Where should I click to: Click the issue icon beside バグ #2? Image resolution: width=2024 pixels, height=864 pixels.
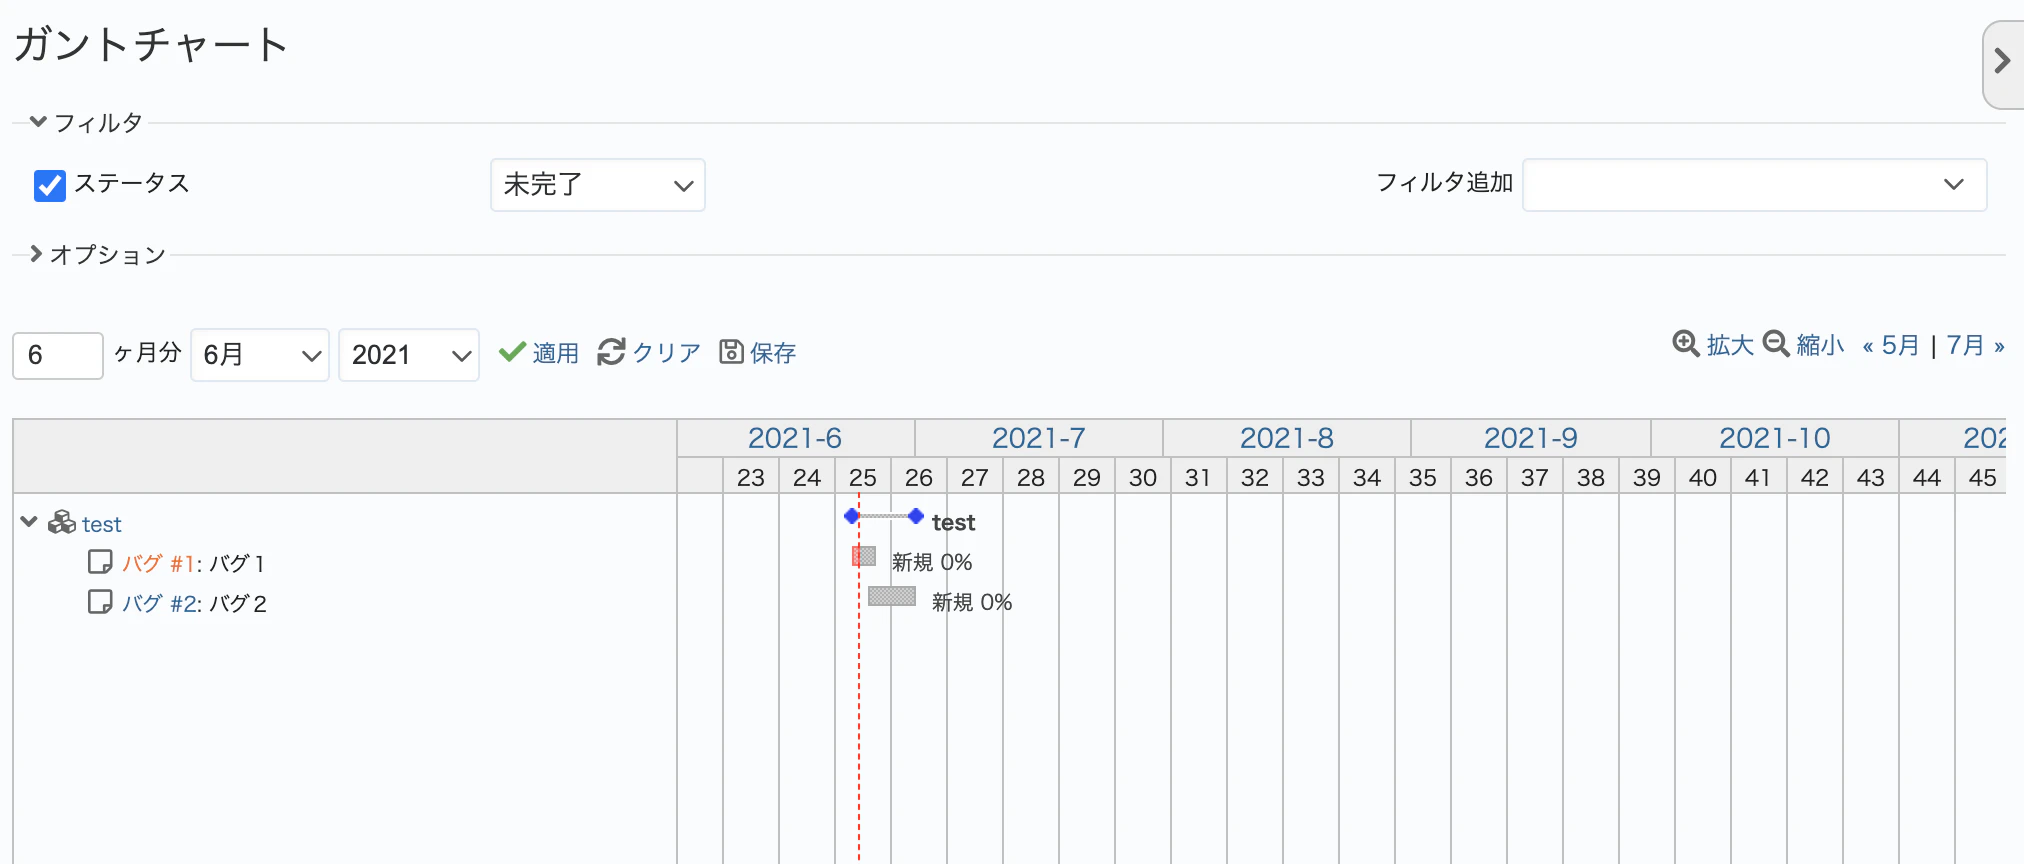[100, 602]
